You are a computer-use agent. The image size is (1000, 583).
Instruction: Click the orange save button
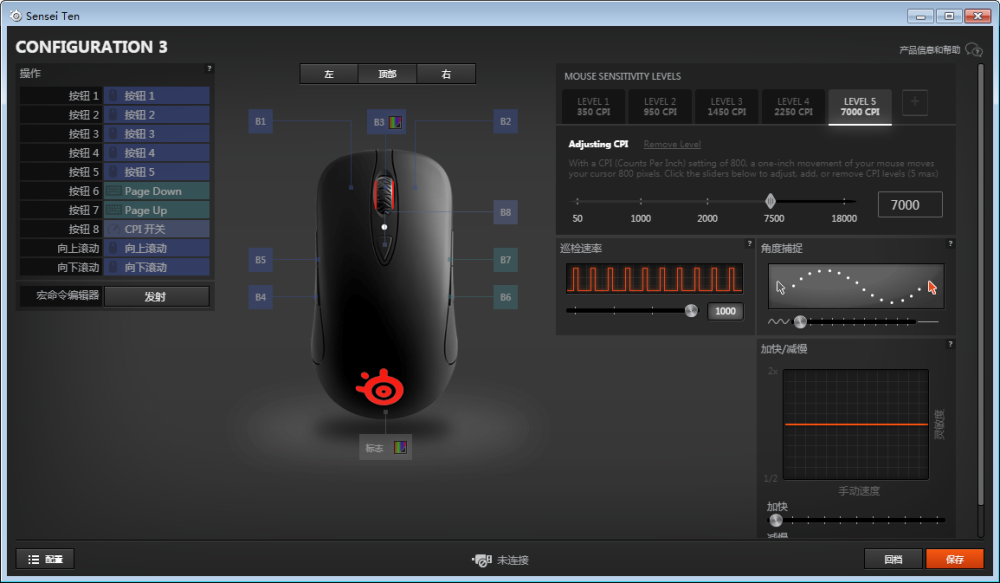(x=955, y=559)
